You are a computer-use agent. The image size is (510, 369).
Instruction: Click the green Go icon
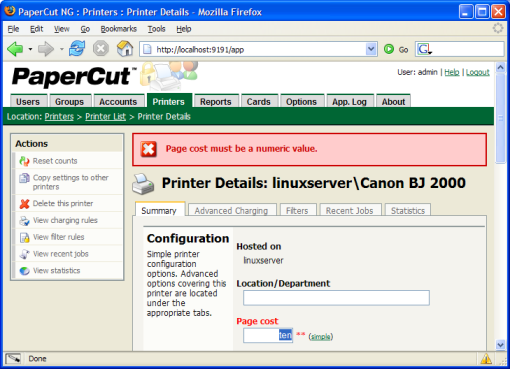coord(389,49)
